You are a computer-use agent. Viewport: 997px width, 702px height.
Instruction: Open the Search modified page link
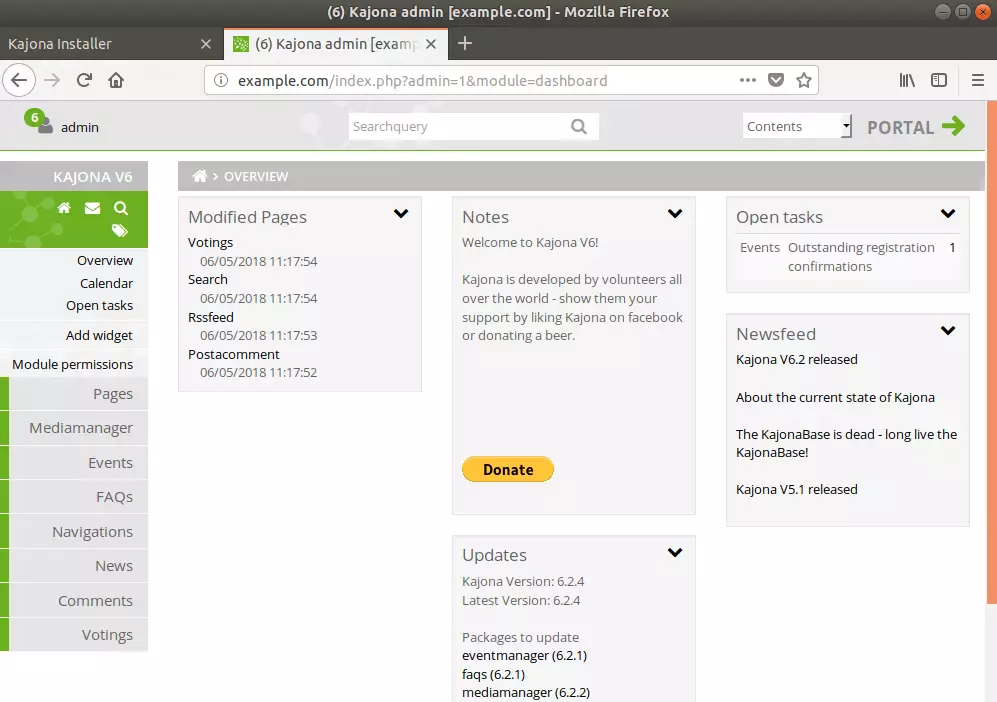(x=207, y=280)
